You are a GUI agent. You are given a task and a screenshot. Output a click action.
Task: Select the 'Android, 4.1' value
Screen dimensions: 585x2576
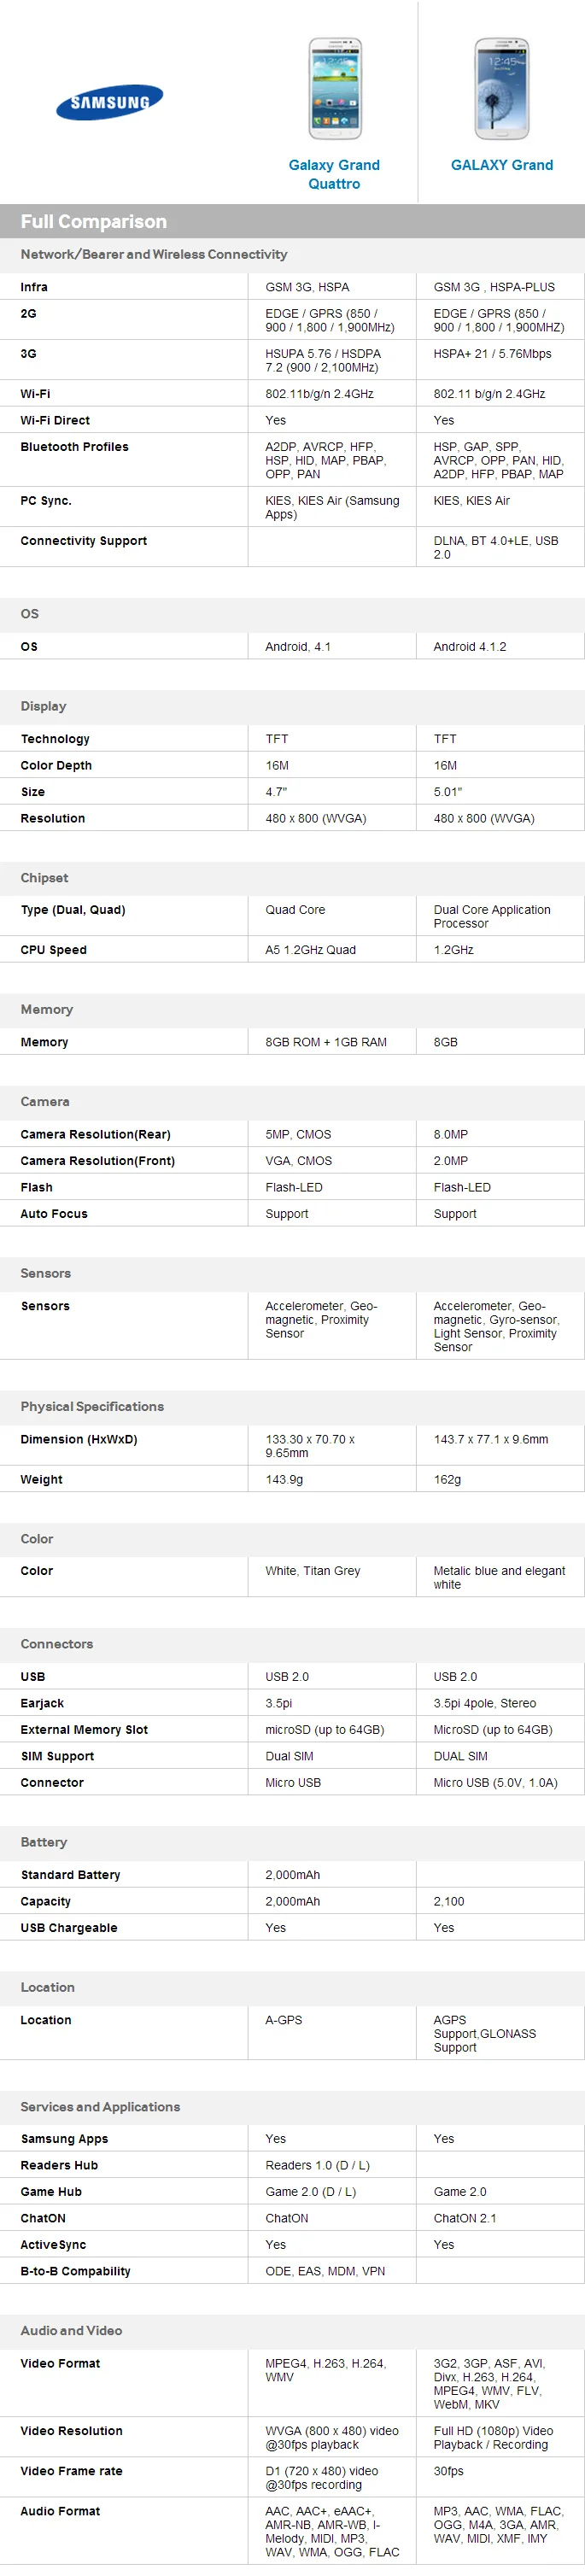click(x=298, y=647)
